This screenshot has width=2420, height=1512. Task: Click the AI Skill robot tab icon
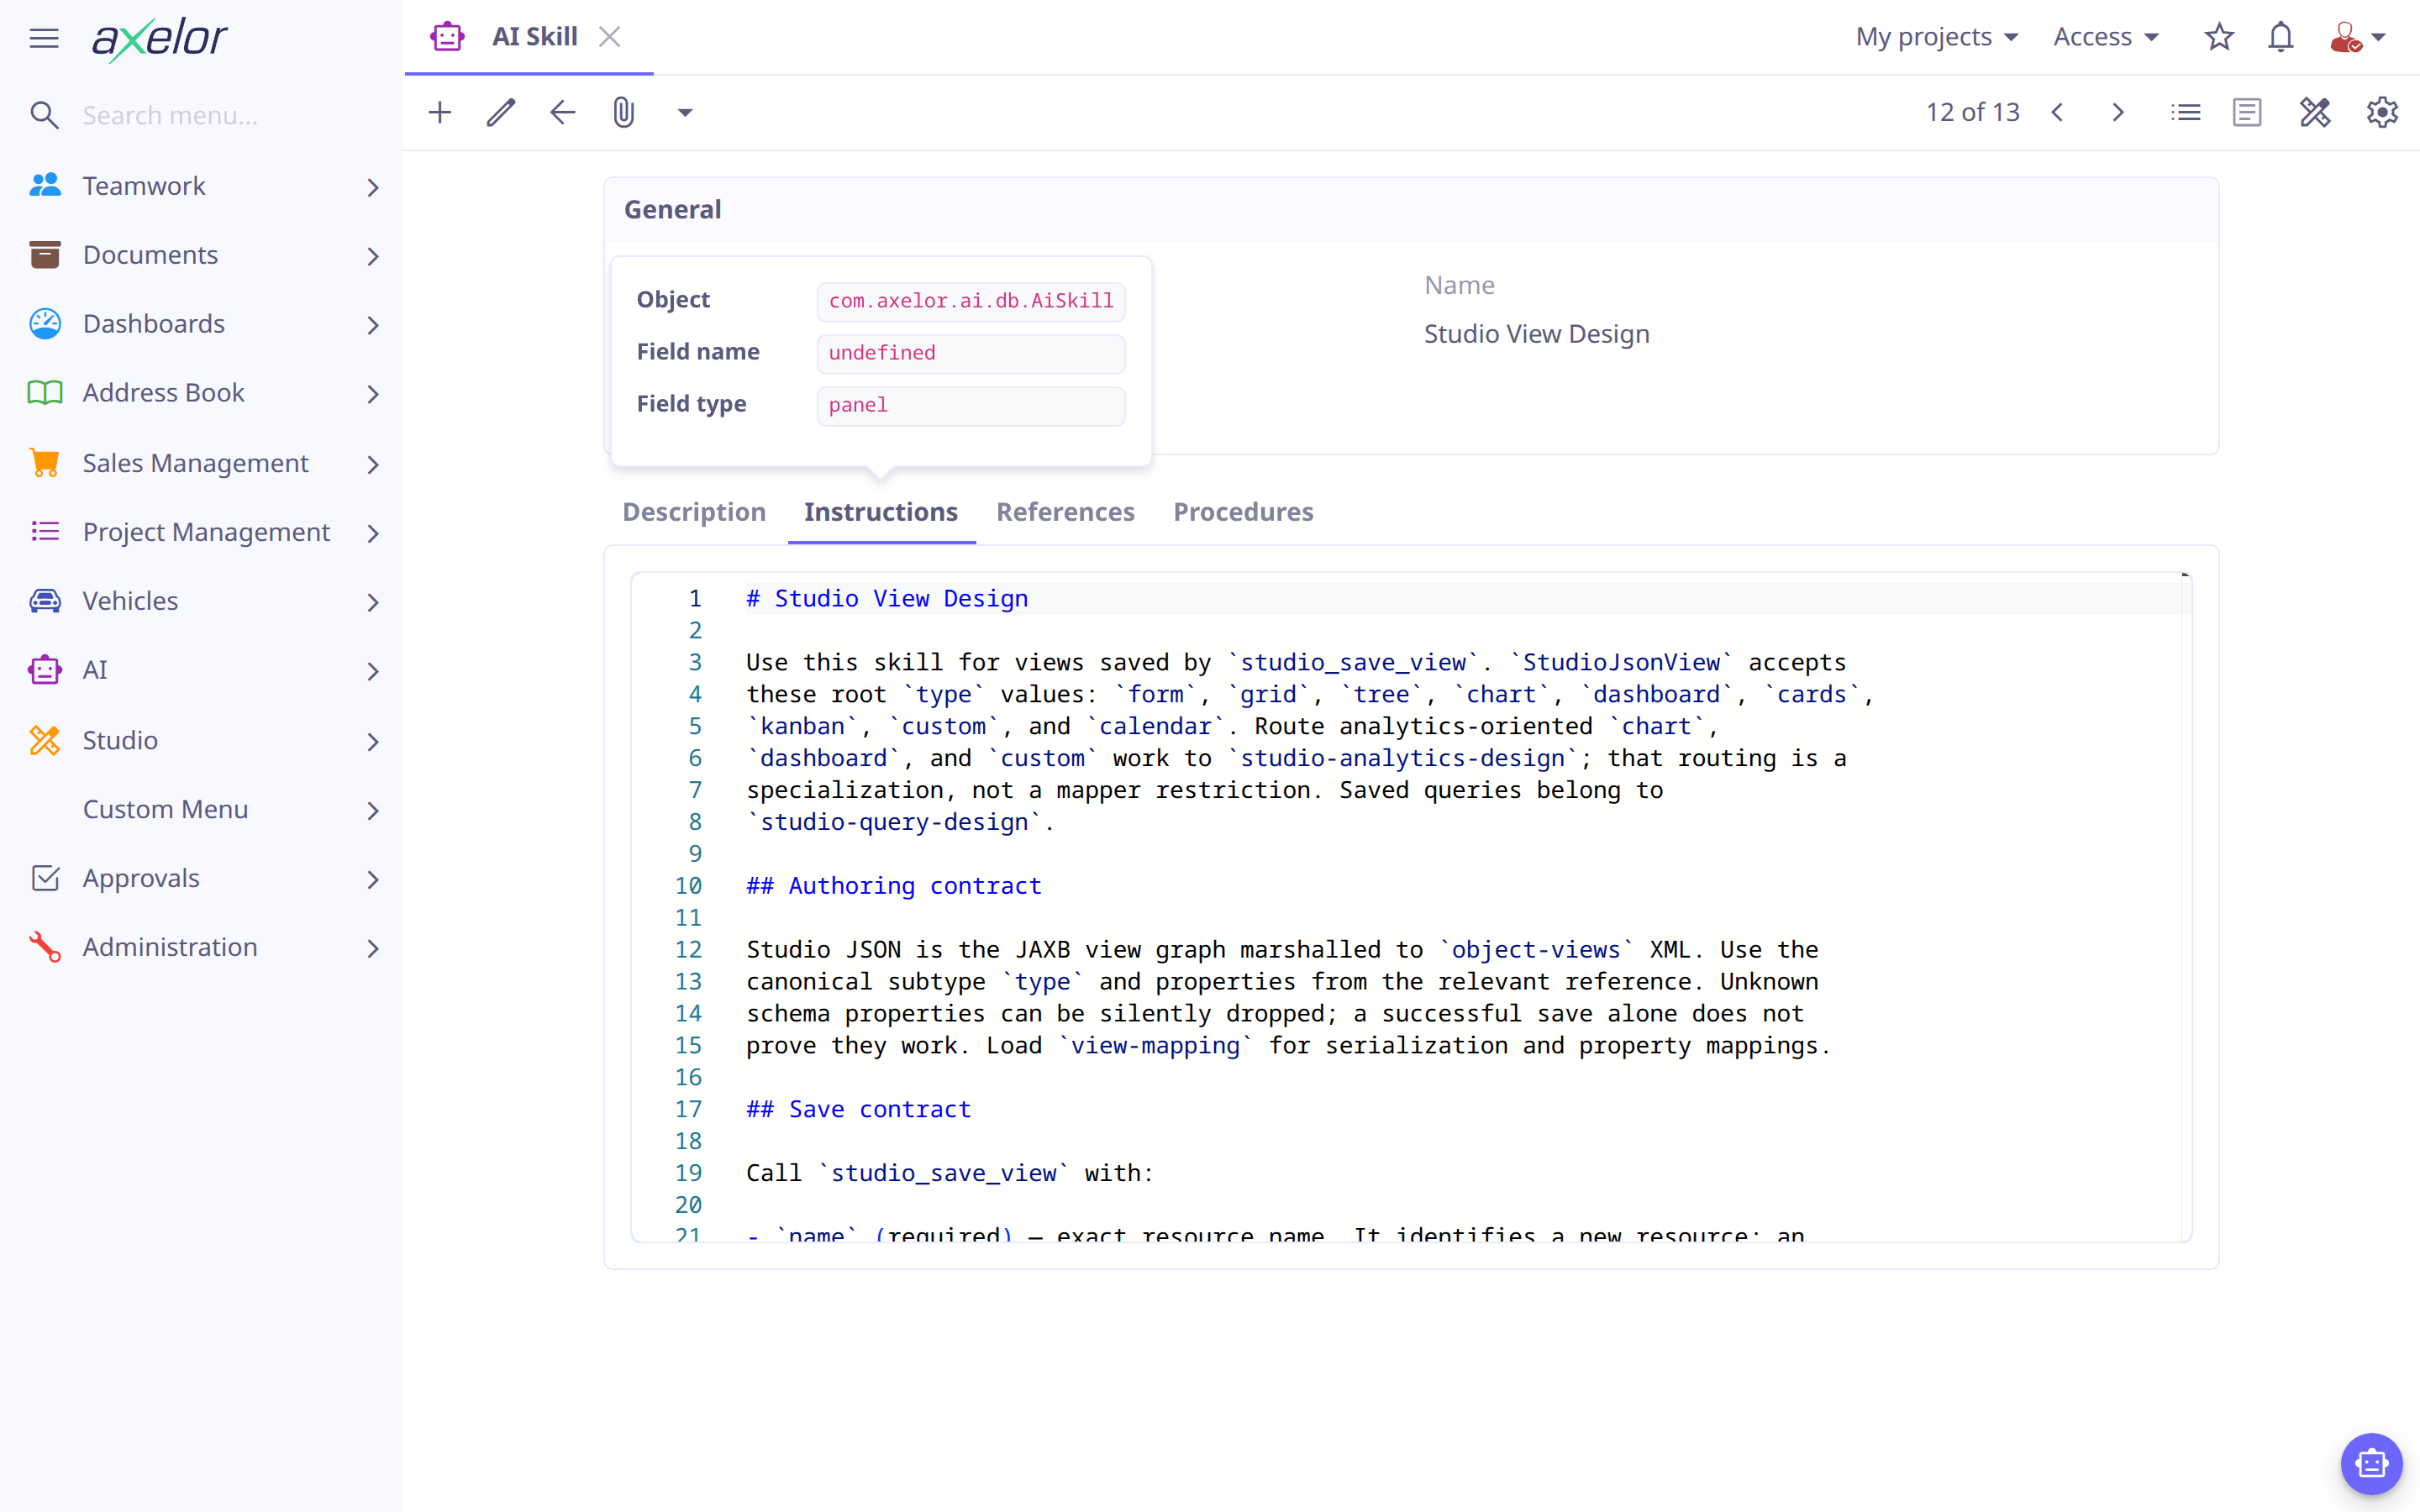[x=447, y=37]
